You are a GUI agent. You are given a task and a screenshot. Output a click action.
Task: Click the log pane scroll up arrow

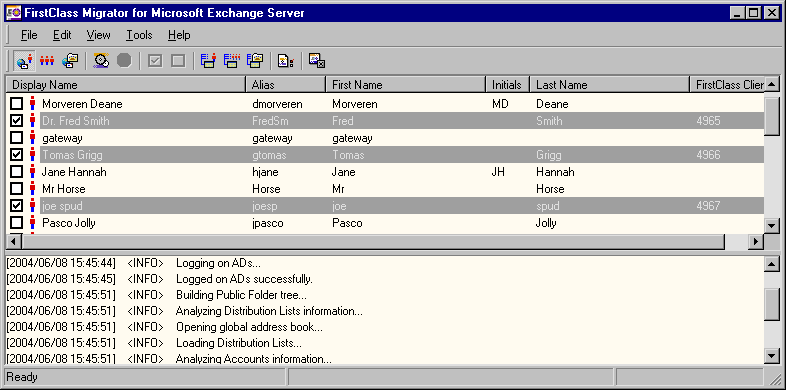point(772,264)
